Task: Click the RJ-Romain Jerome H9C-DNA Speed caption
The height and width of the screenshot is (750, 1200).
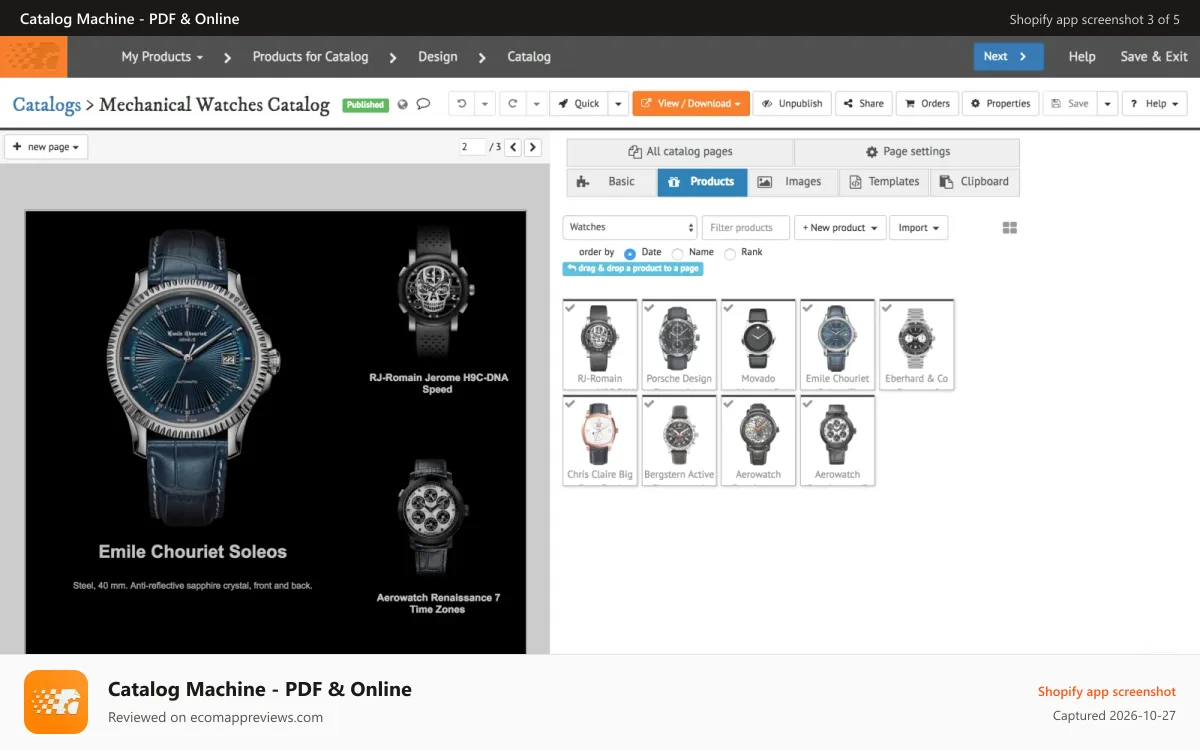Action: pyautogui.click(x=438, y=384)
